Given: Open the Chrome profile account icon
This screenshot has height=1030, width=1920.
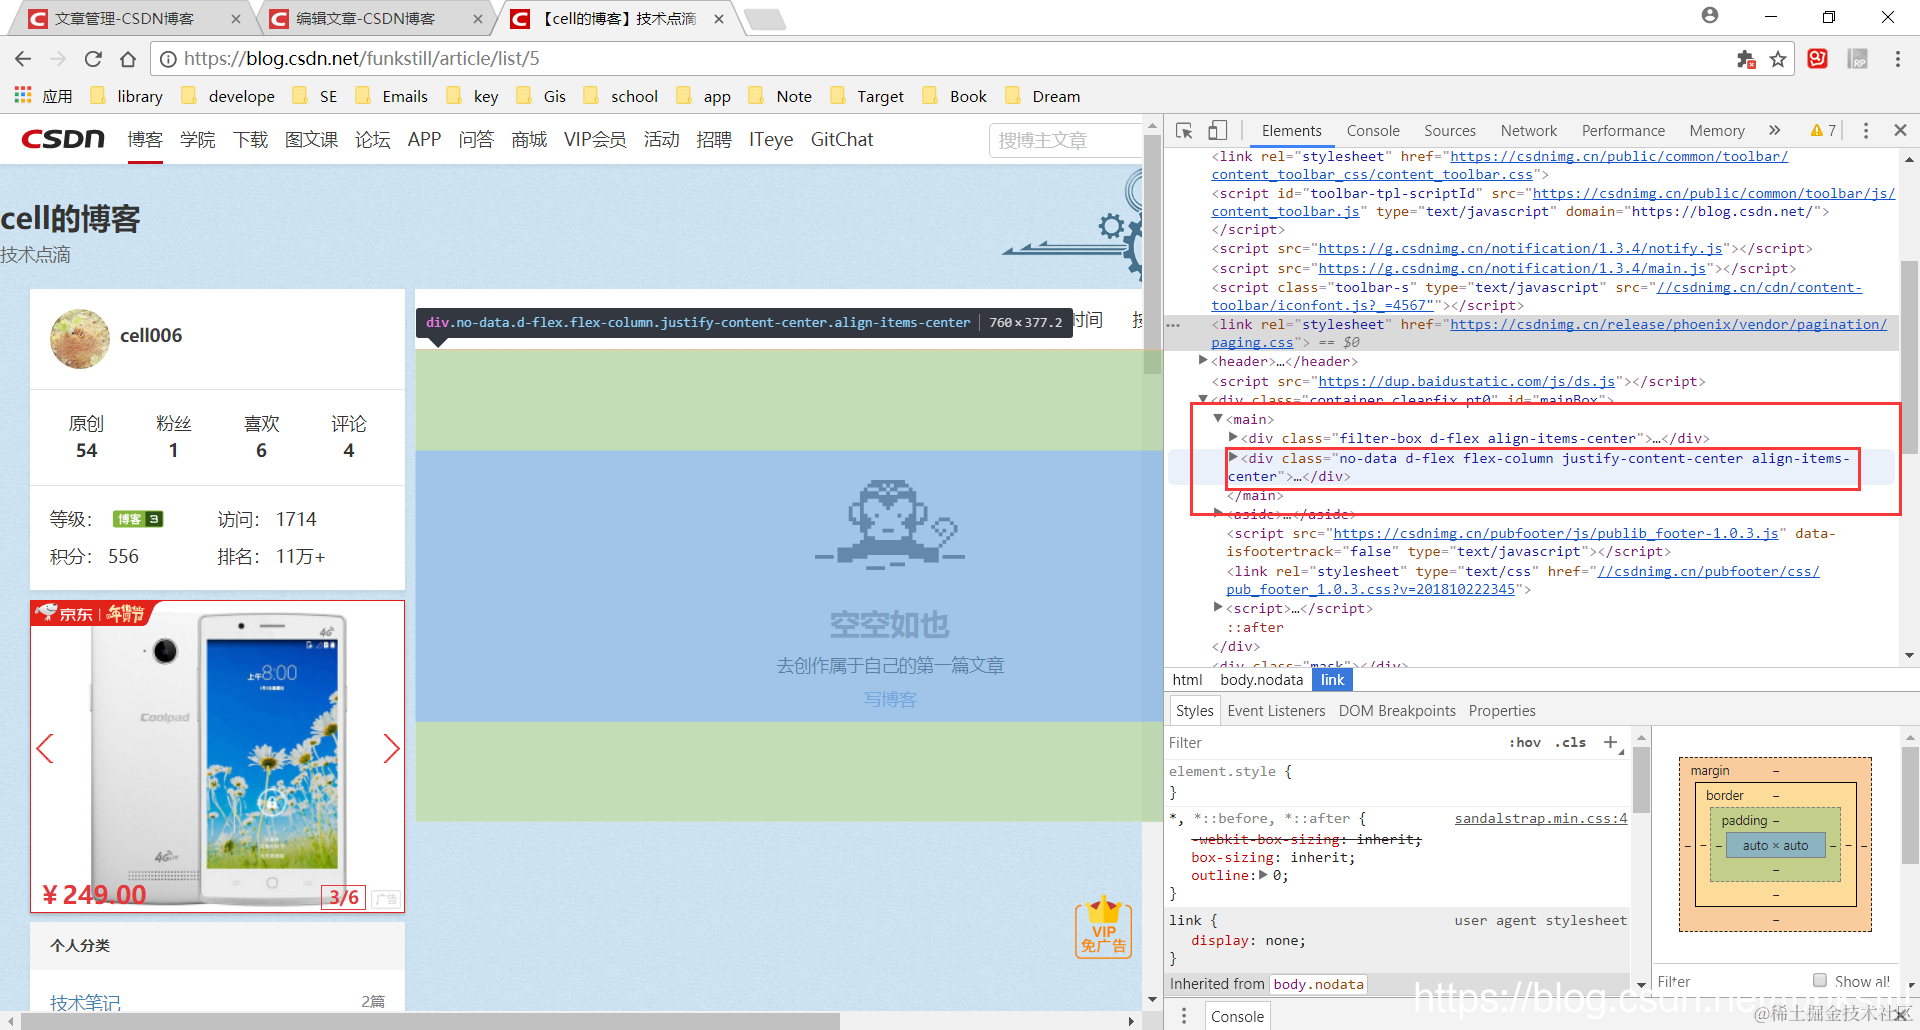Looking at the screenshot, I should [1710, 17].
